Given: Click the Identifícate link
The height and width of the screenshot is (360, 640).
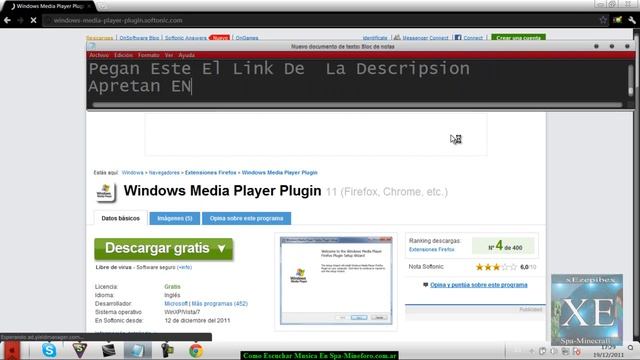Looking at the screenshot, I should (x=375, y=38).
